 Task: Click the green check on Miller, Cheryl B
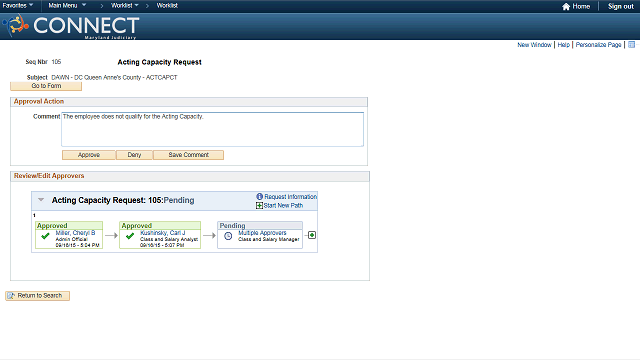[x=45, y=236]
